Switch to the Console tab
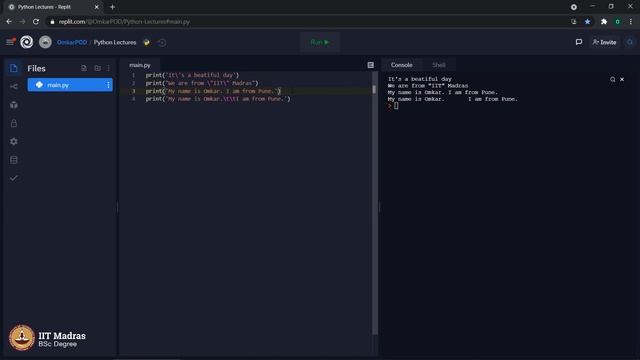 click(x=402, y=65)
